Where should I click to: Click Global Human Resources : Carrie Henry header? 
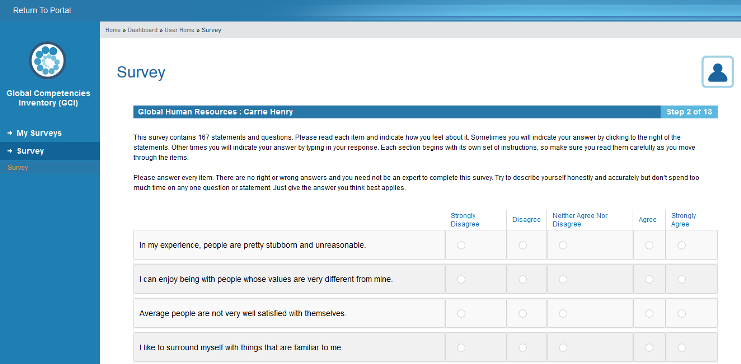tap(215, 112)
